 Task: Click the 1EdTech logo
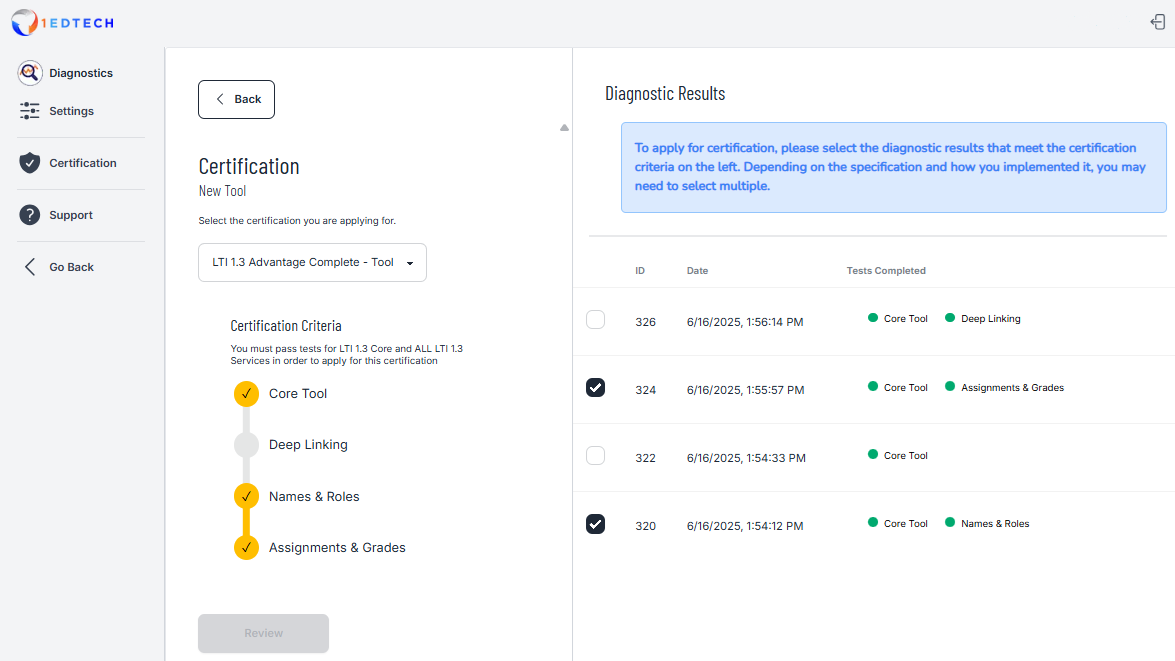click(x=62, y=22)
